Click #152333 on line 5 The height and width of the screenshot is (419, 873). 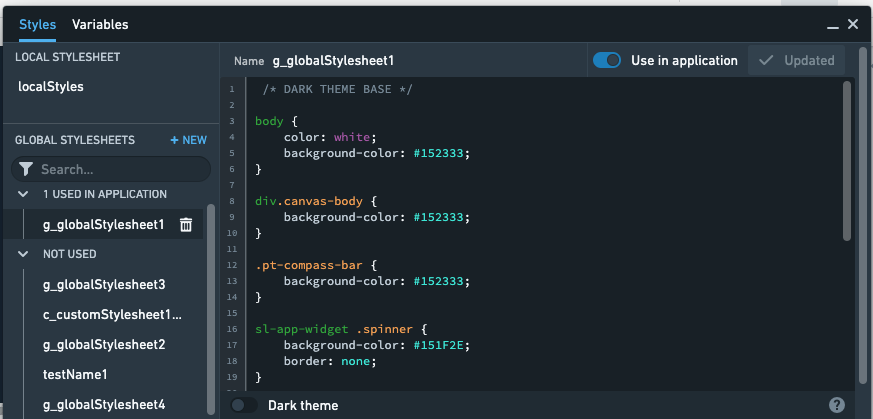(439, 153)
